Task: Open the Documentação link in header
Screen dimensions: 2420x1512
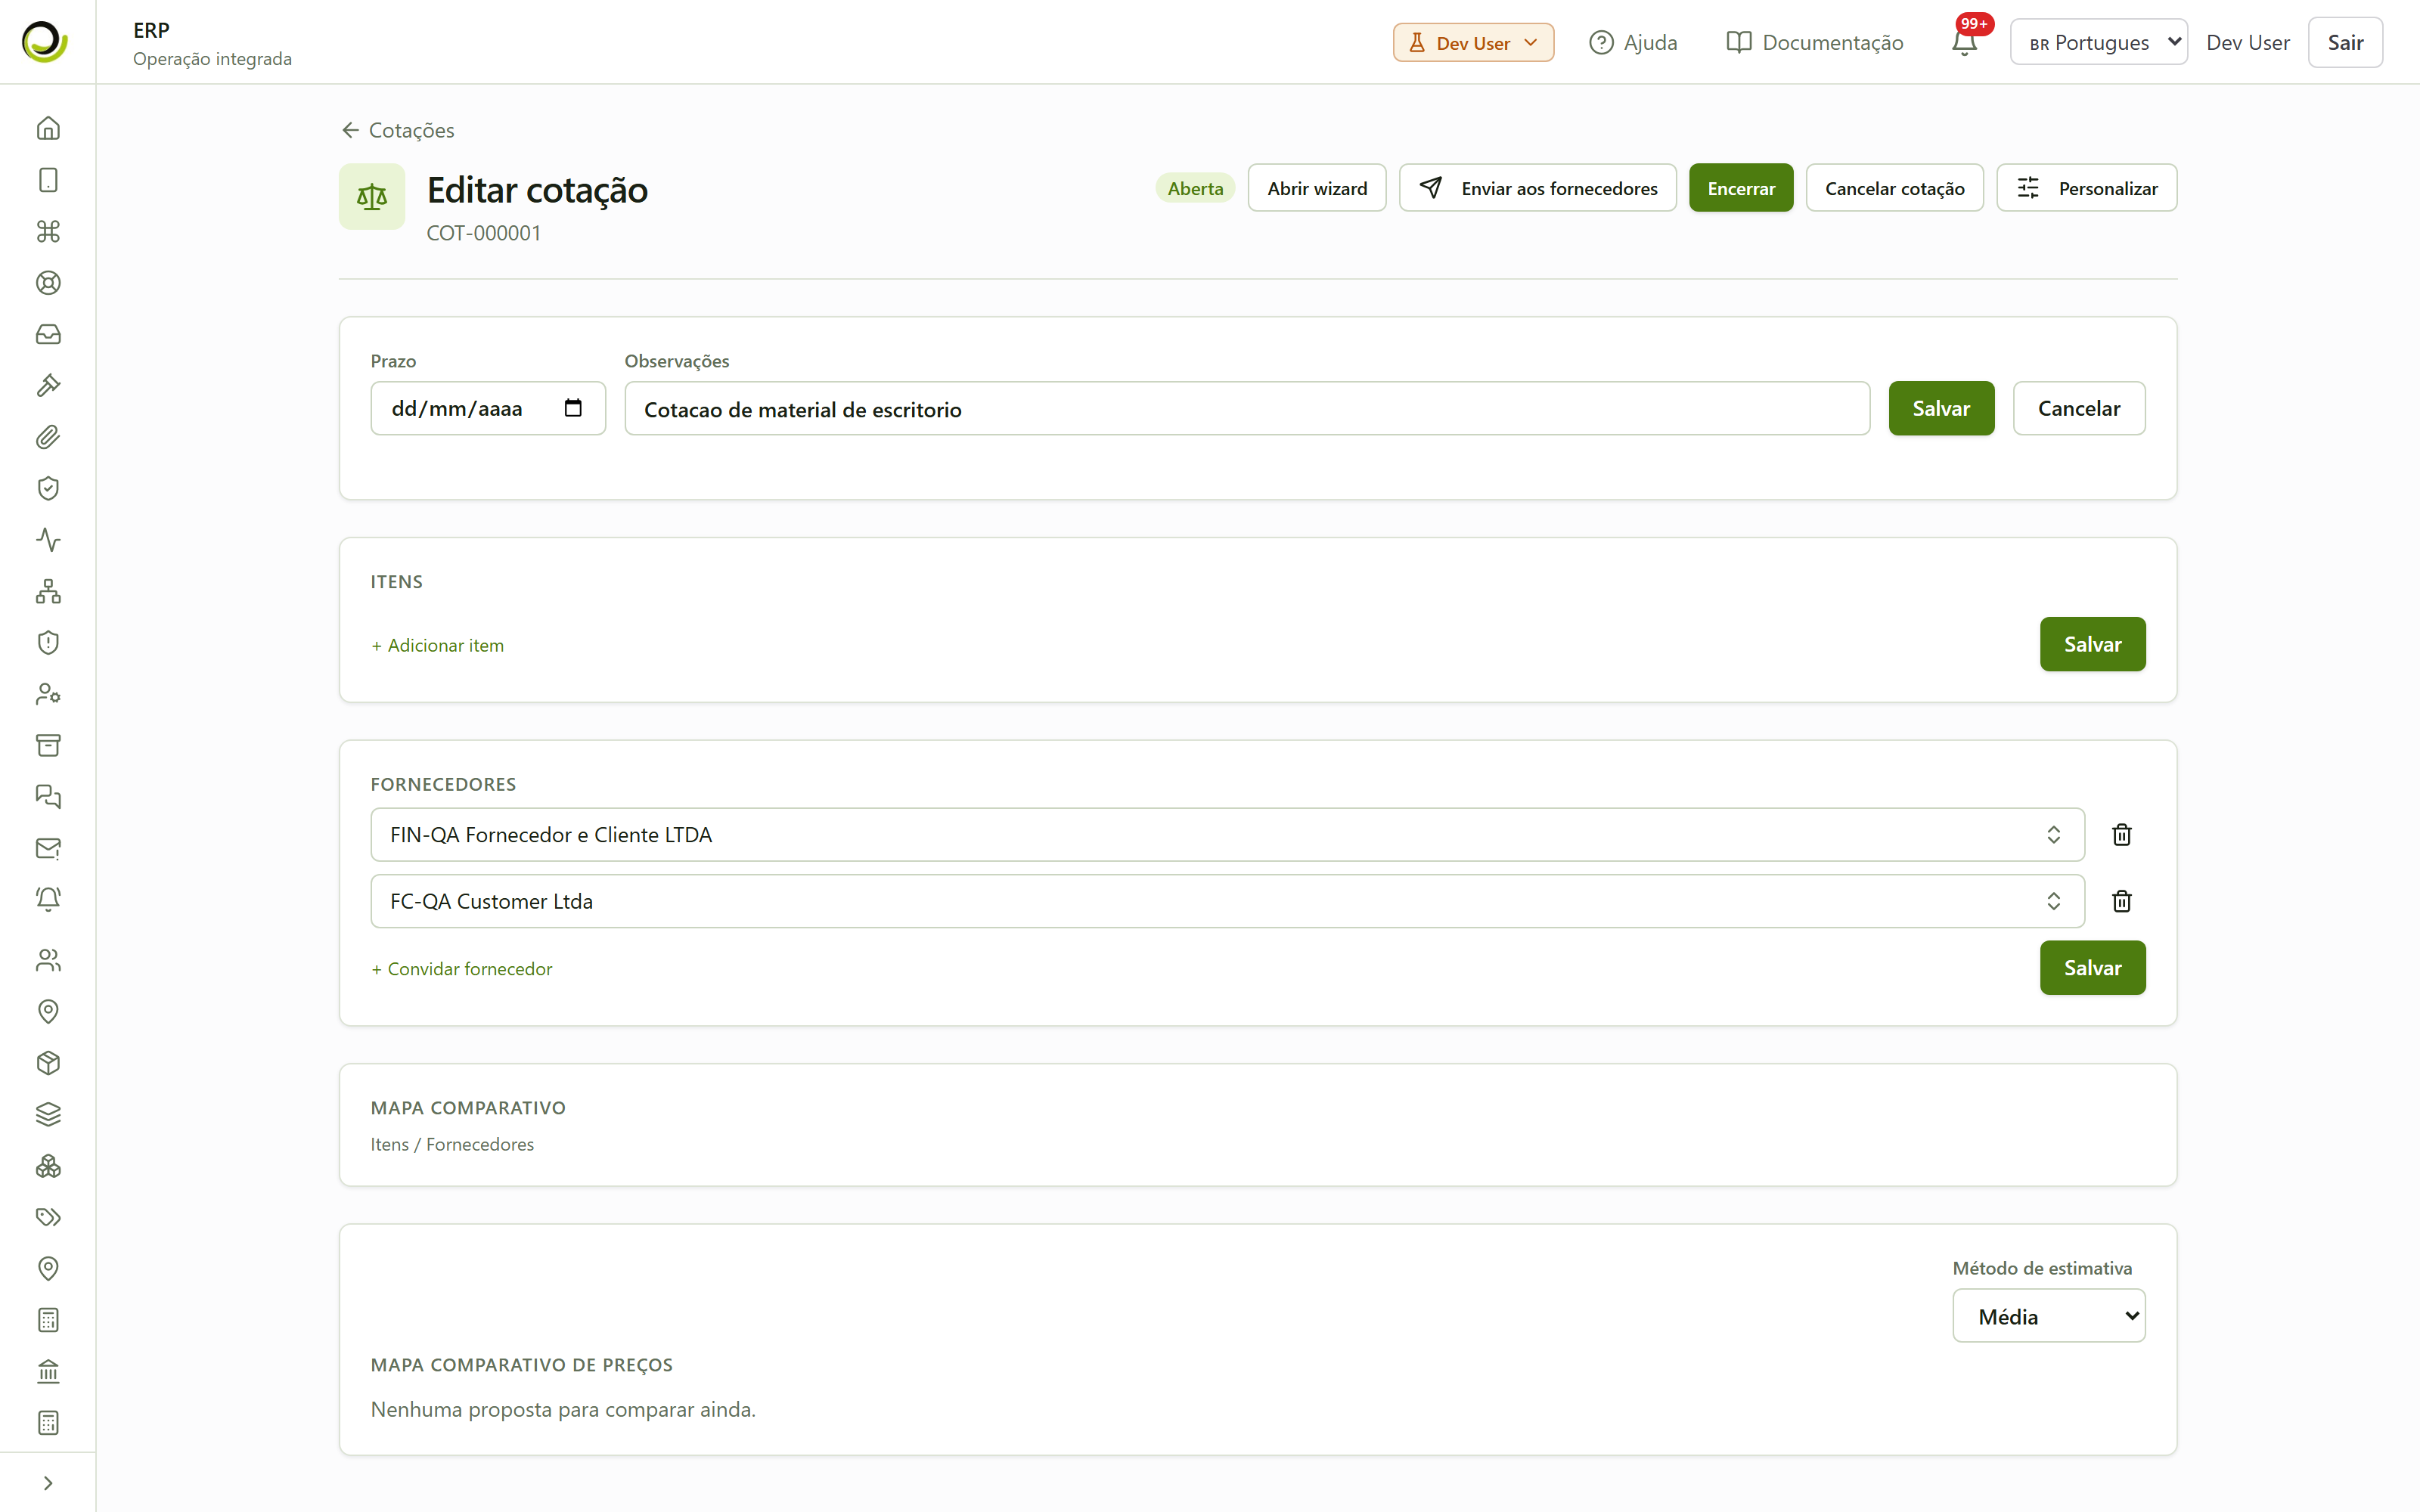Action: pyautogui.click(x=1815, y=42)
